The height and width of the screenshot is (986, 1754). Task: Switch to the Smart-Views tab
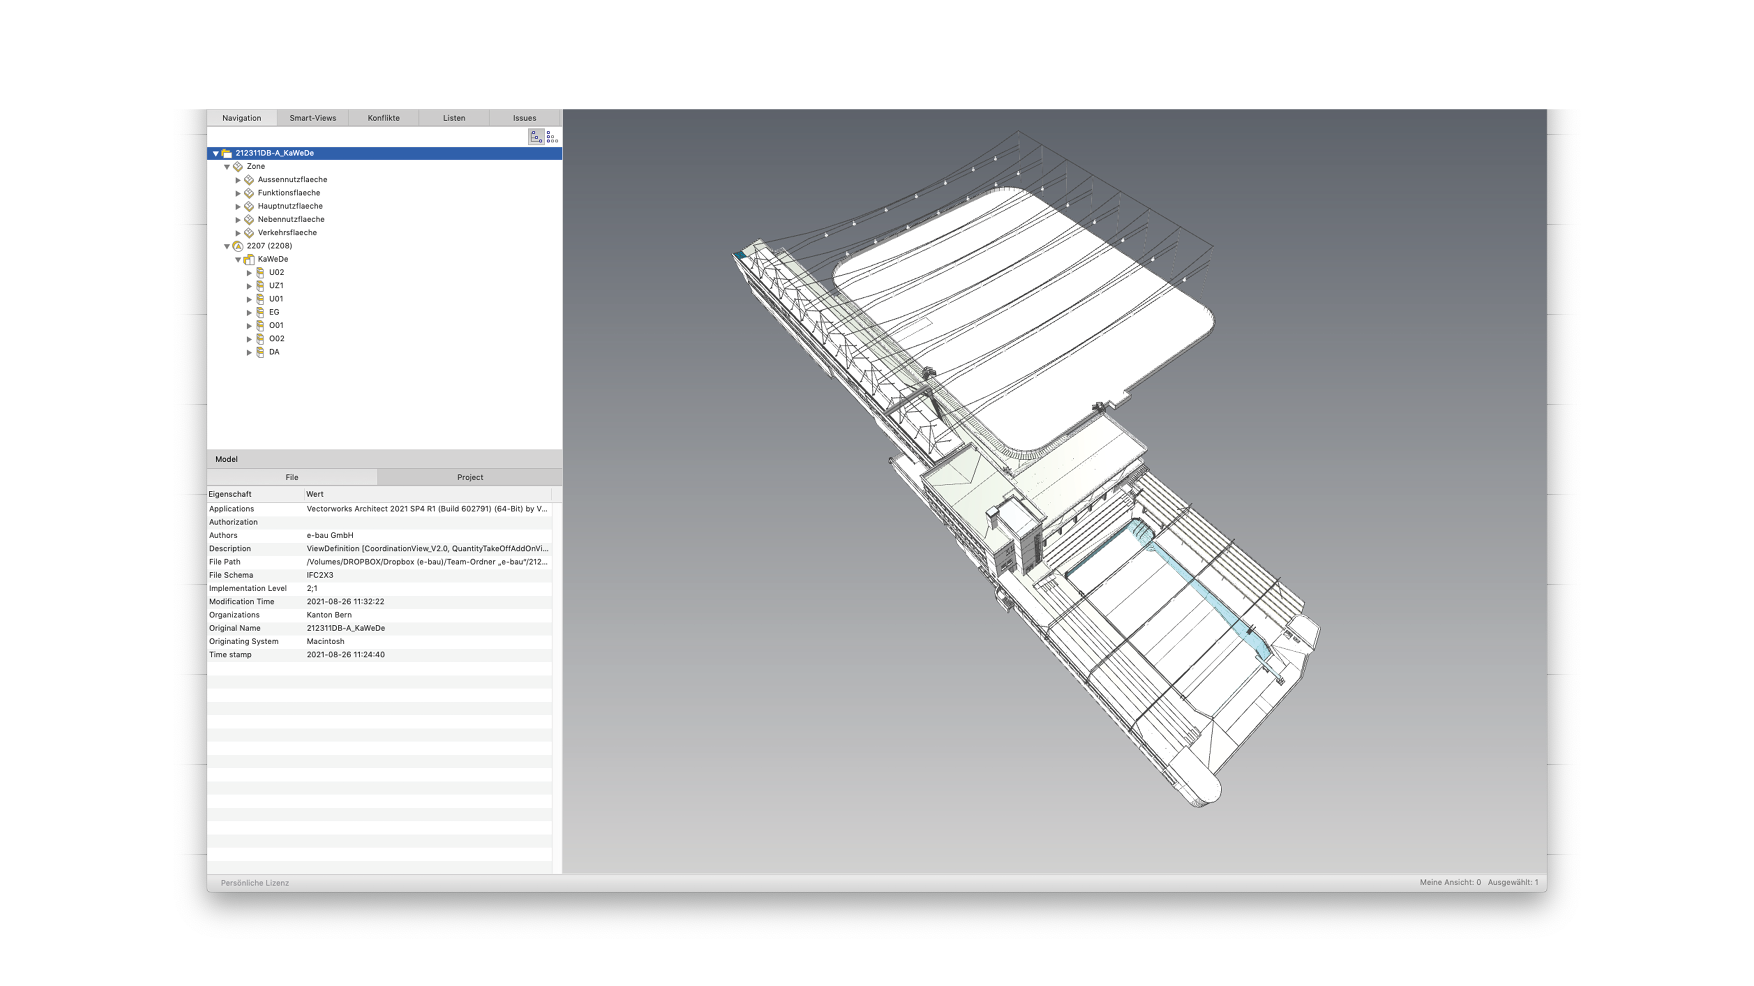pos(313,118)
